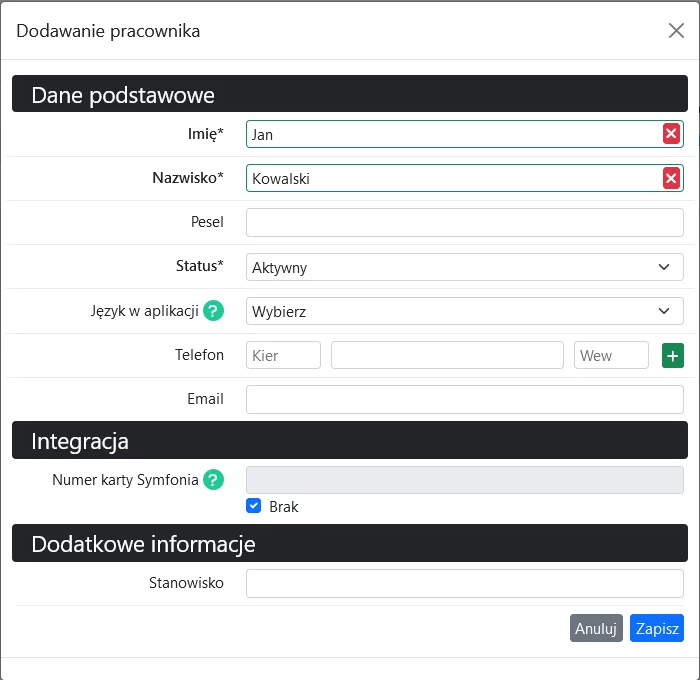The image size is (700, 680).
Task: Click into the Email input field
Action: coord(464,399)
